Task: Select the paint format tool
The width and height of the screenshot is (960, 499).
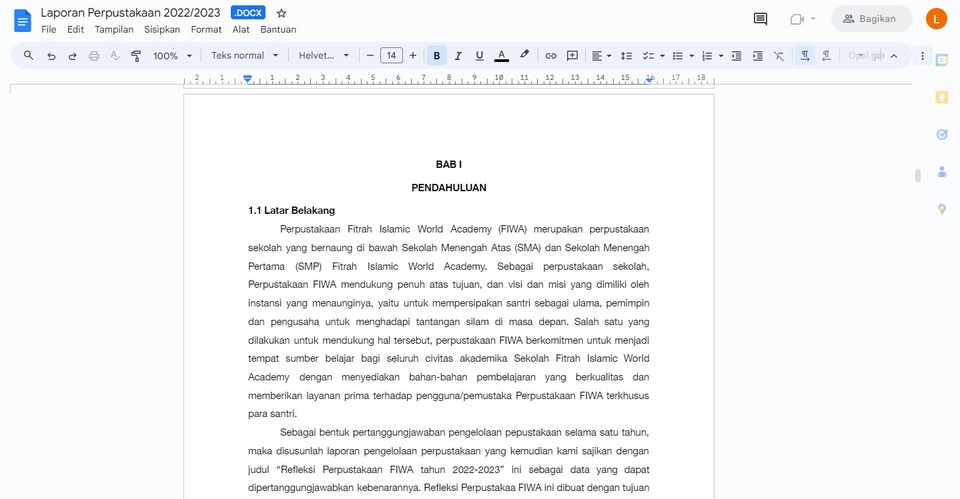Action: click(x=136, y=56)
